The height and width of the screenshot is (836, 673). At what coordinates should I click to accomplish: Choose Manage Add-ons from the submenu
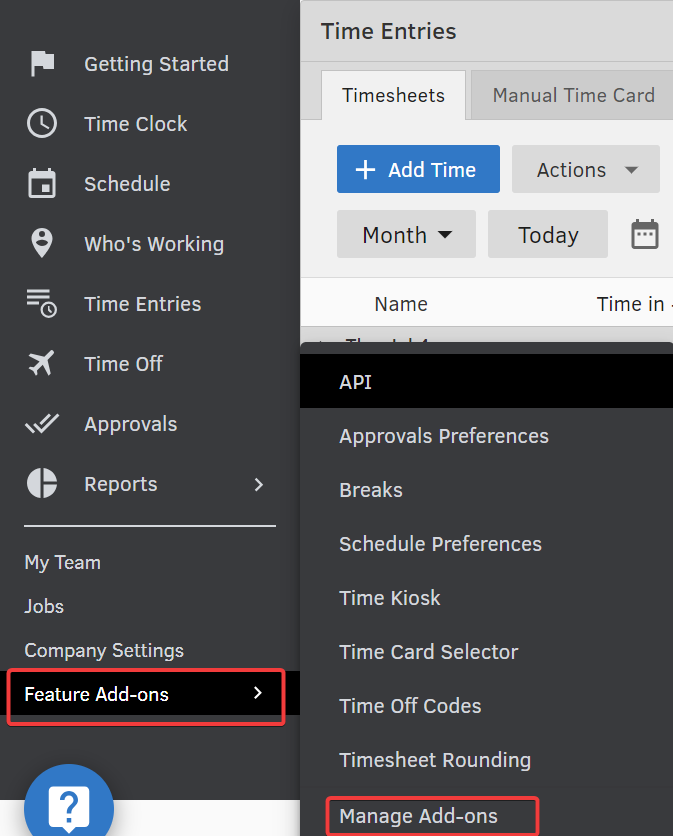tap(418, 816)
